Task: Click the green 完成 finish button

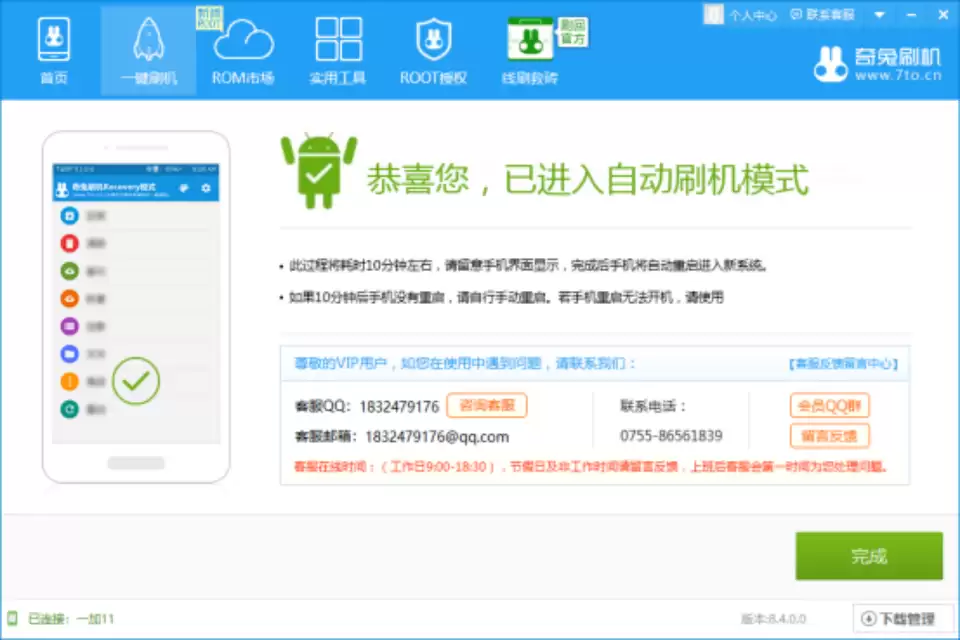Action: (x=868, y=556)
